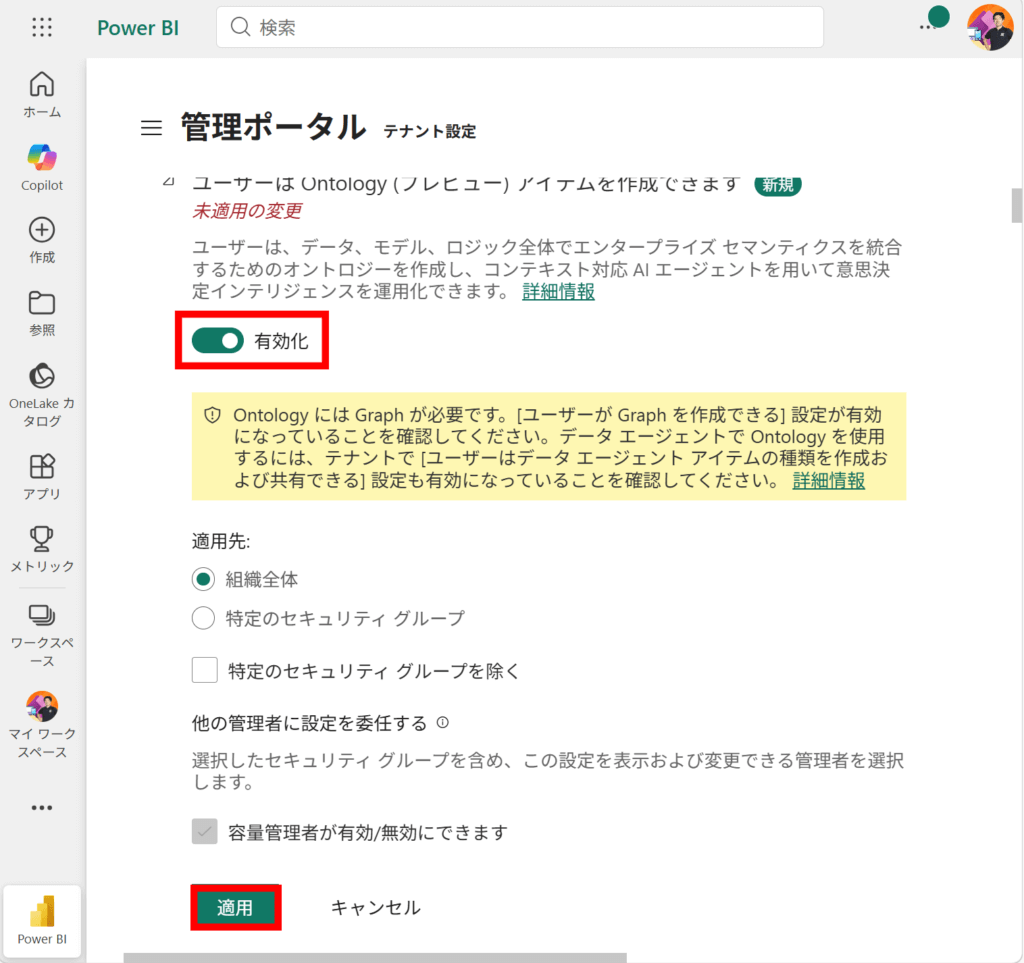
Task: Click the キャンセル button
Action: click(x=375, y=907)
